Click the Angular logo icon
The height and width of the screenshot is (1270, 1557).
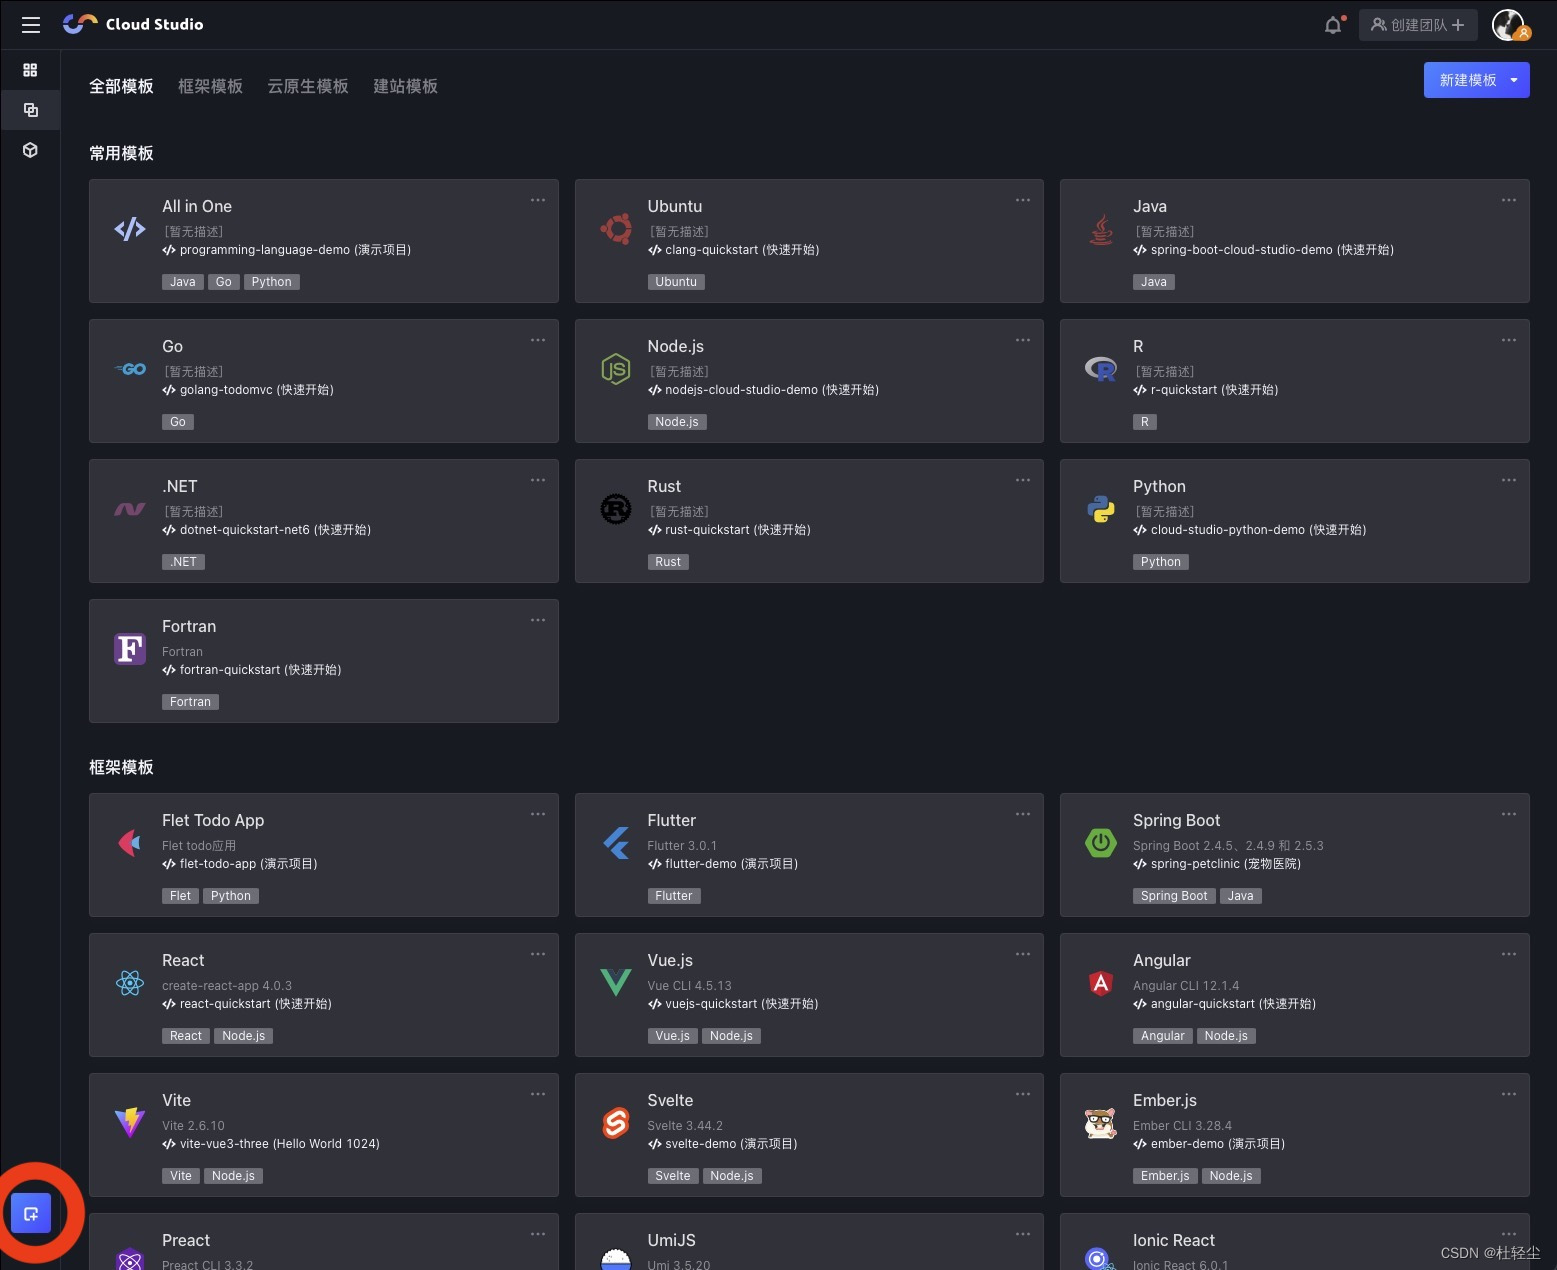click(1101, 983)
